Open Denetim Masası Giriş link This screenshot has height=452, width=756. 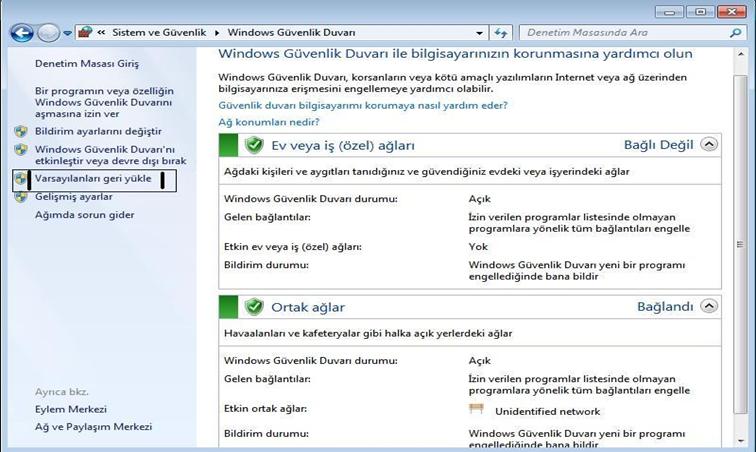87,64
